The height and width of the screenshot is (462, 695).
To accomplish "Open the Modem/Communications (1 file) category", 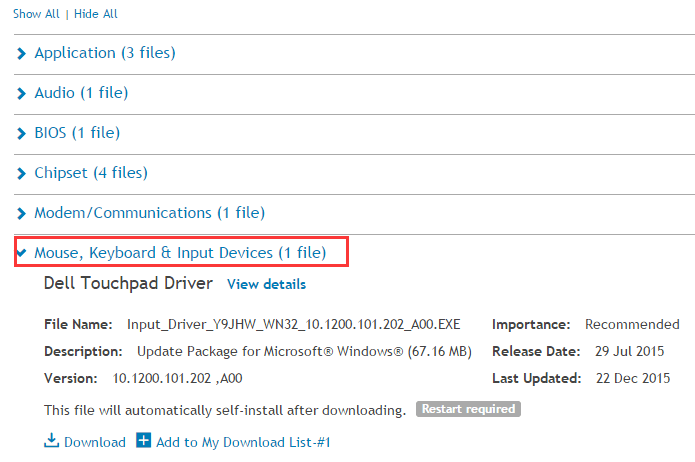I will pos(150,213).
